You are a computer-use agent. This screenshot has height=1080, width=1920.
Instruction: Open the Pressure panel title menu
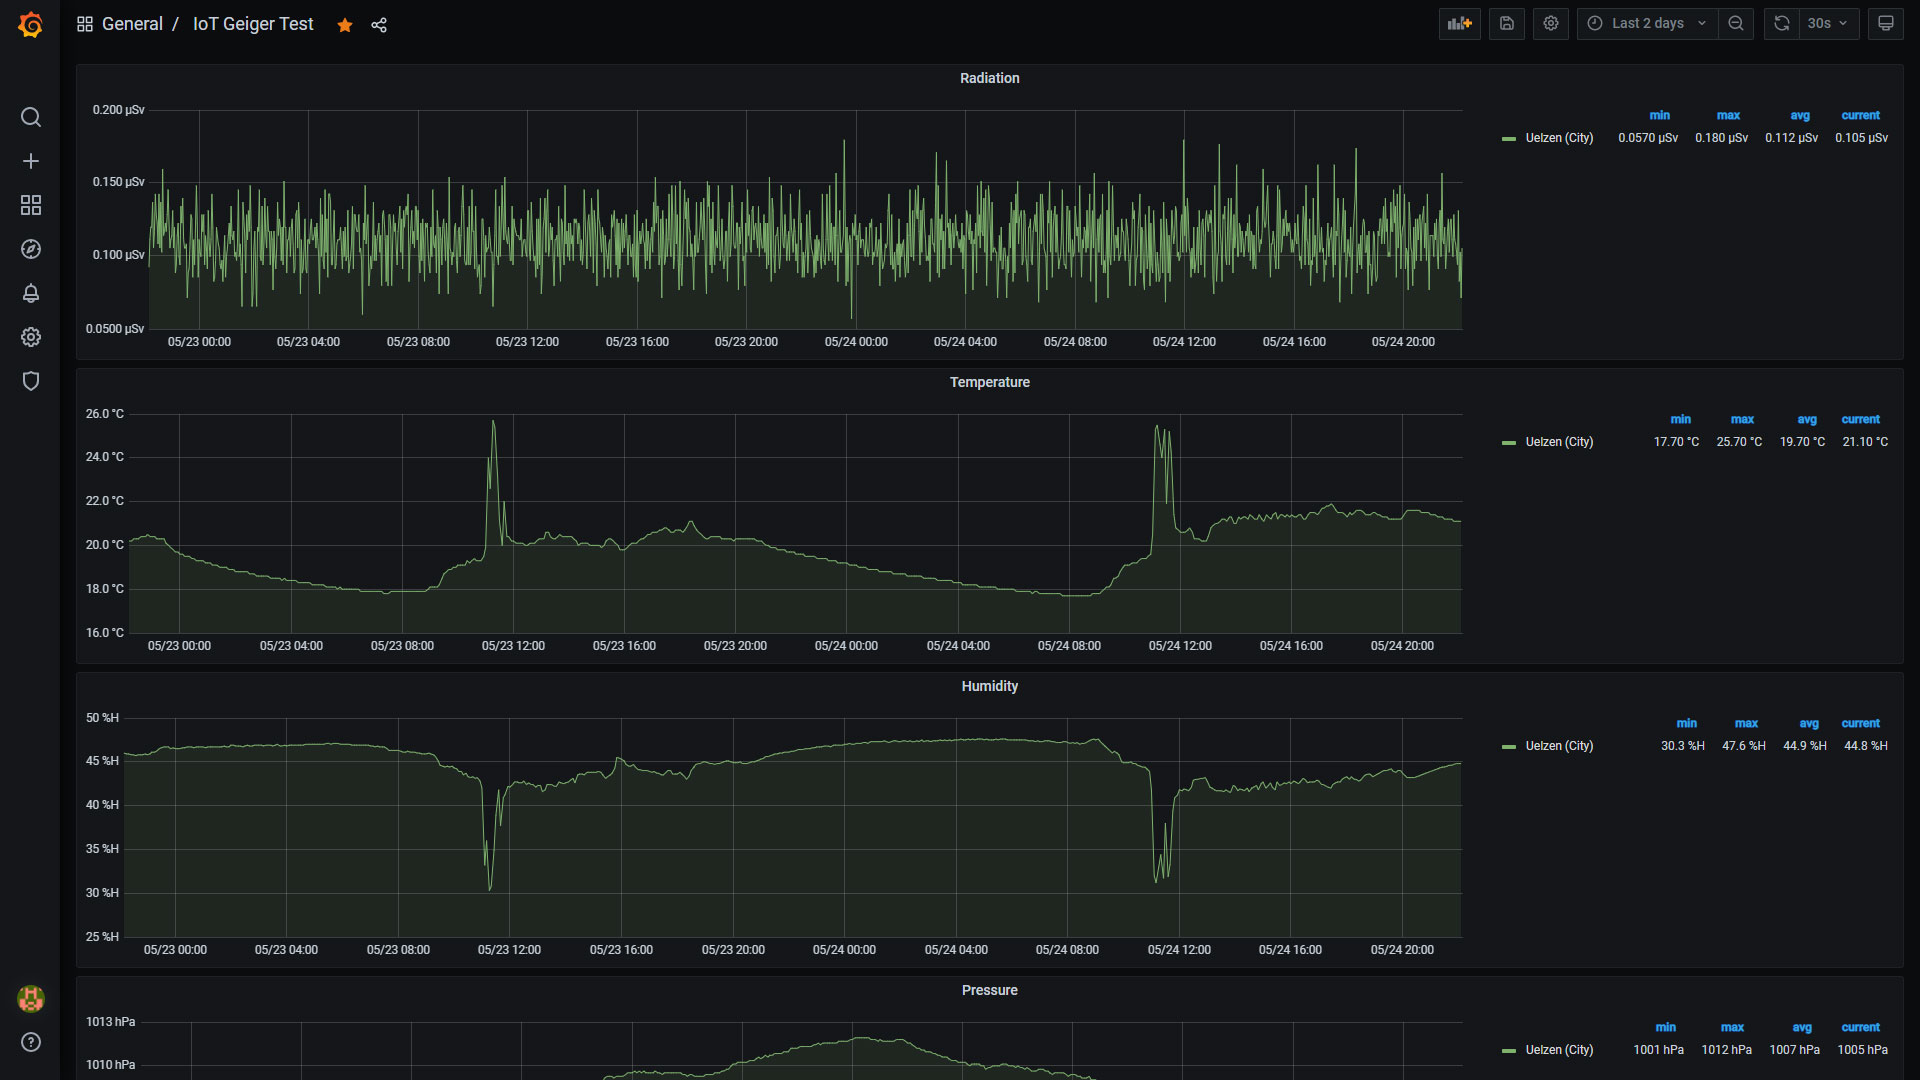pyautogui.click(x=990, y=990)
